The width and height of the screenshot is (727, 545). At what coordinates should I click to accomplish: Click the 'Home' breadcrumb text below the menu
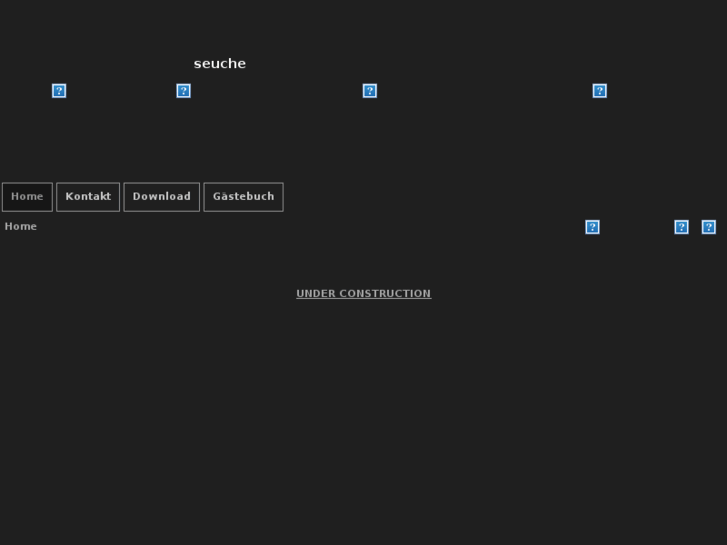click(x=20, y=226)
